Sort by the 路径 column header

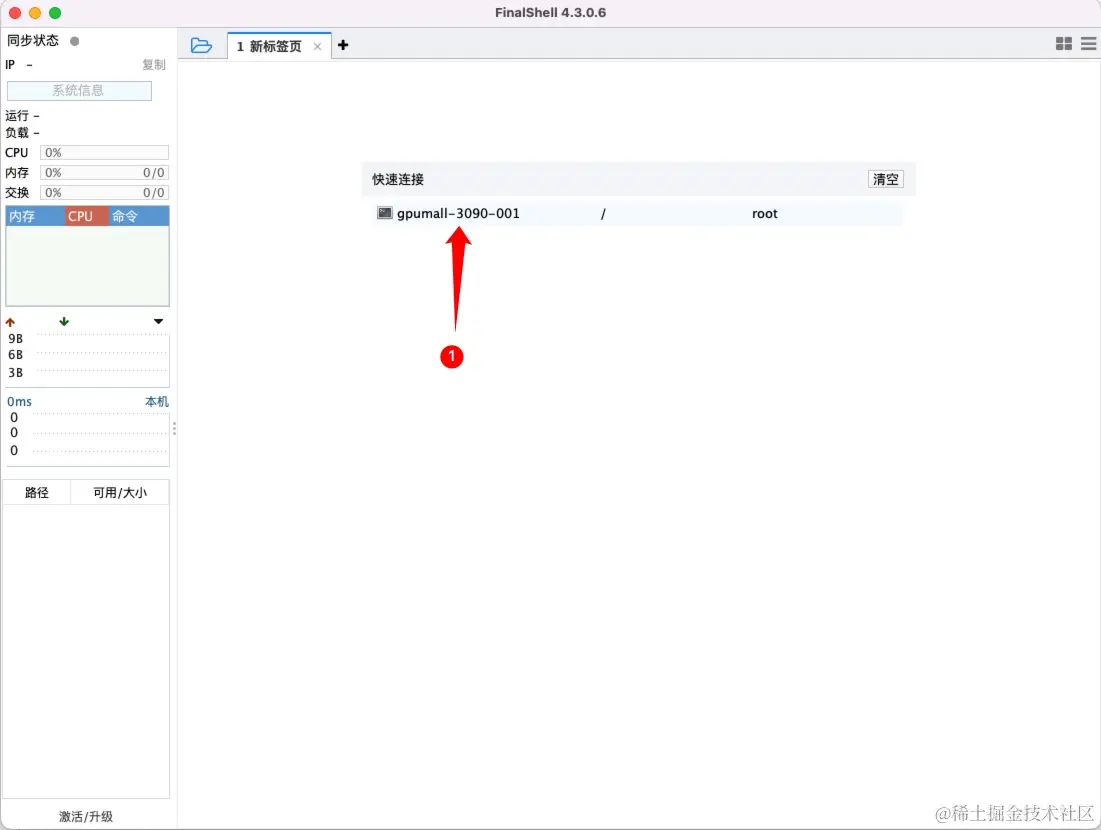pyautogui.click(x=37, y=492)
